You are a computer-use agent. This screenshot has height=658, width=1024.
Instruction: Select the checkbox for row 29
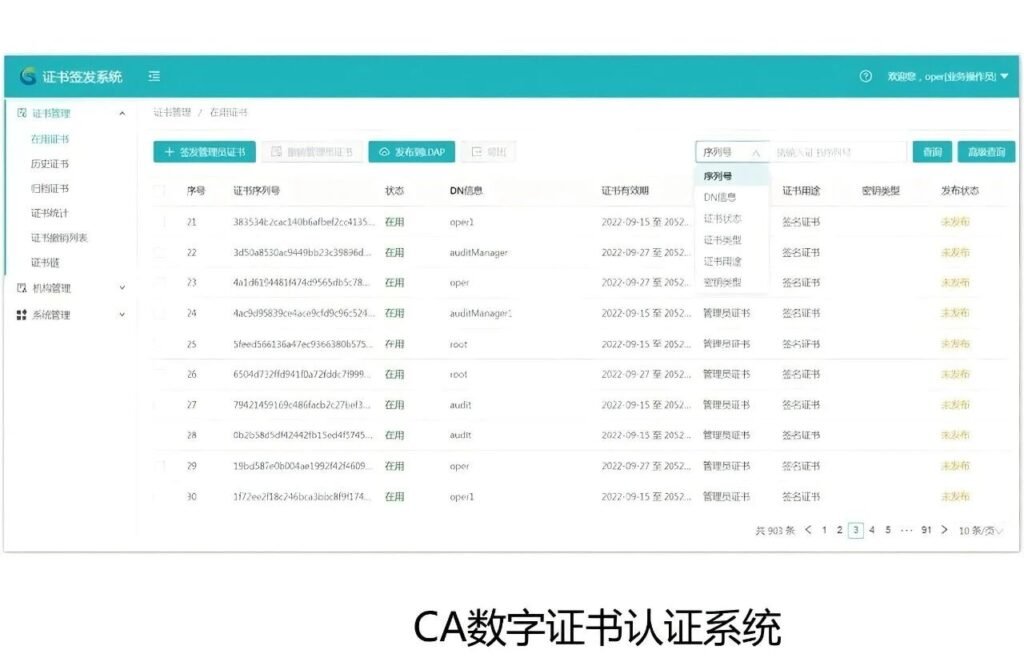point(159,466)
